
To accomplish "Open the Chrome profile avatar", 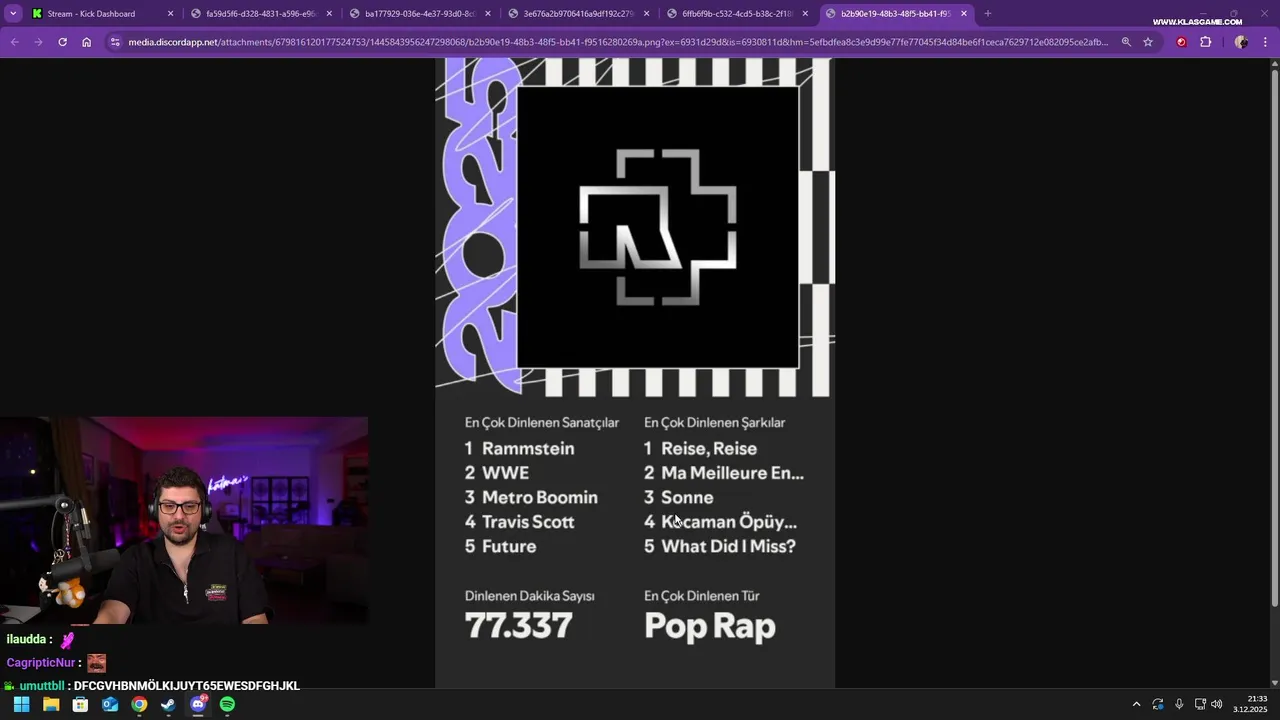I will coord(1241,42).
